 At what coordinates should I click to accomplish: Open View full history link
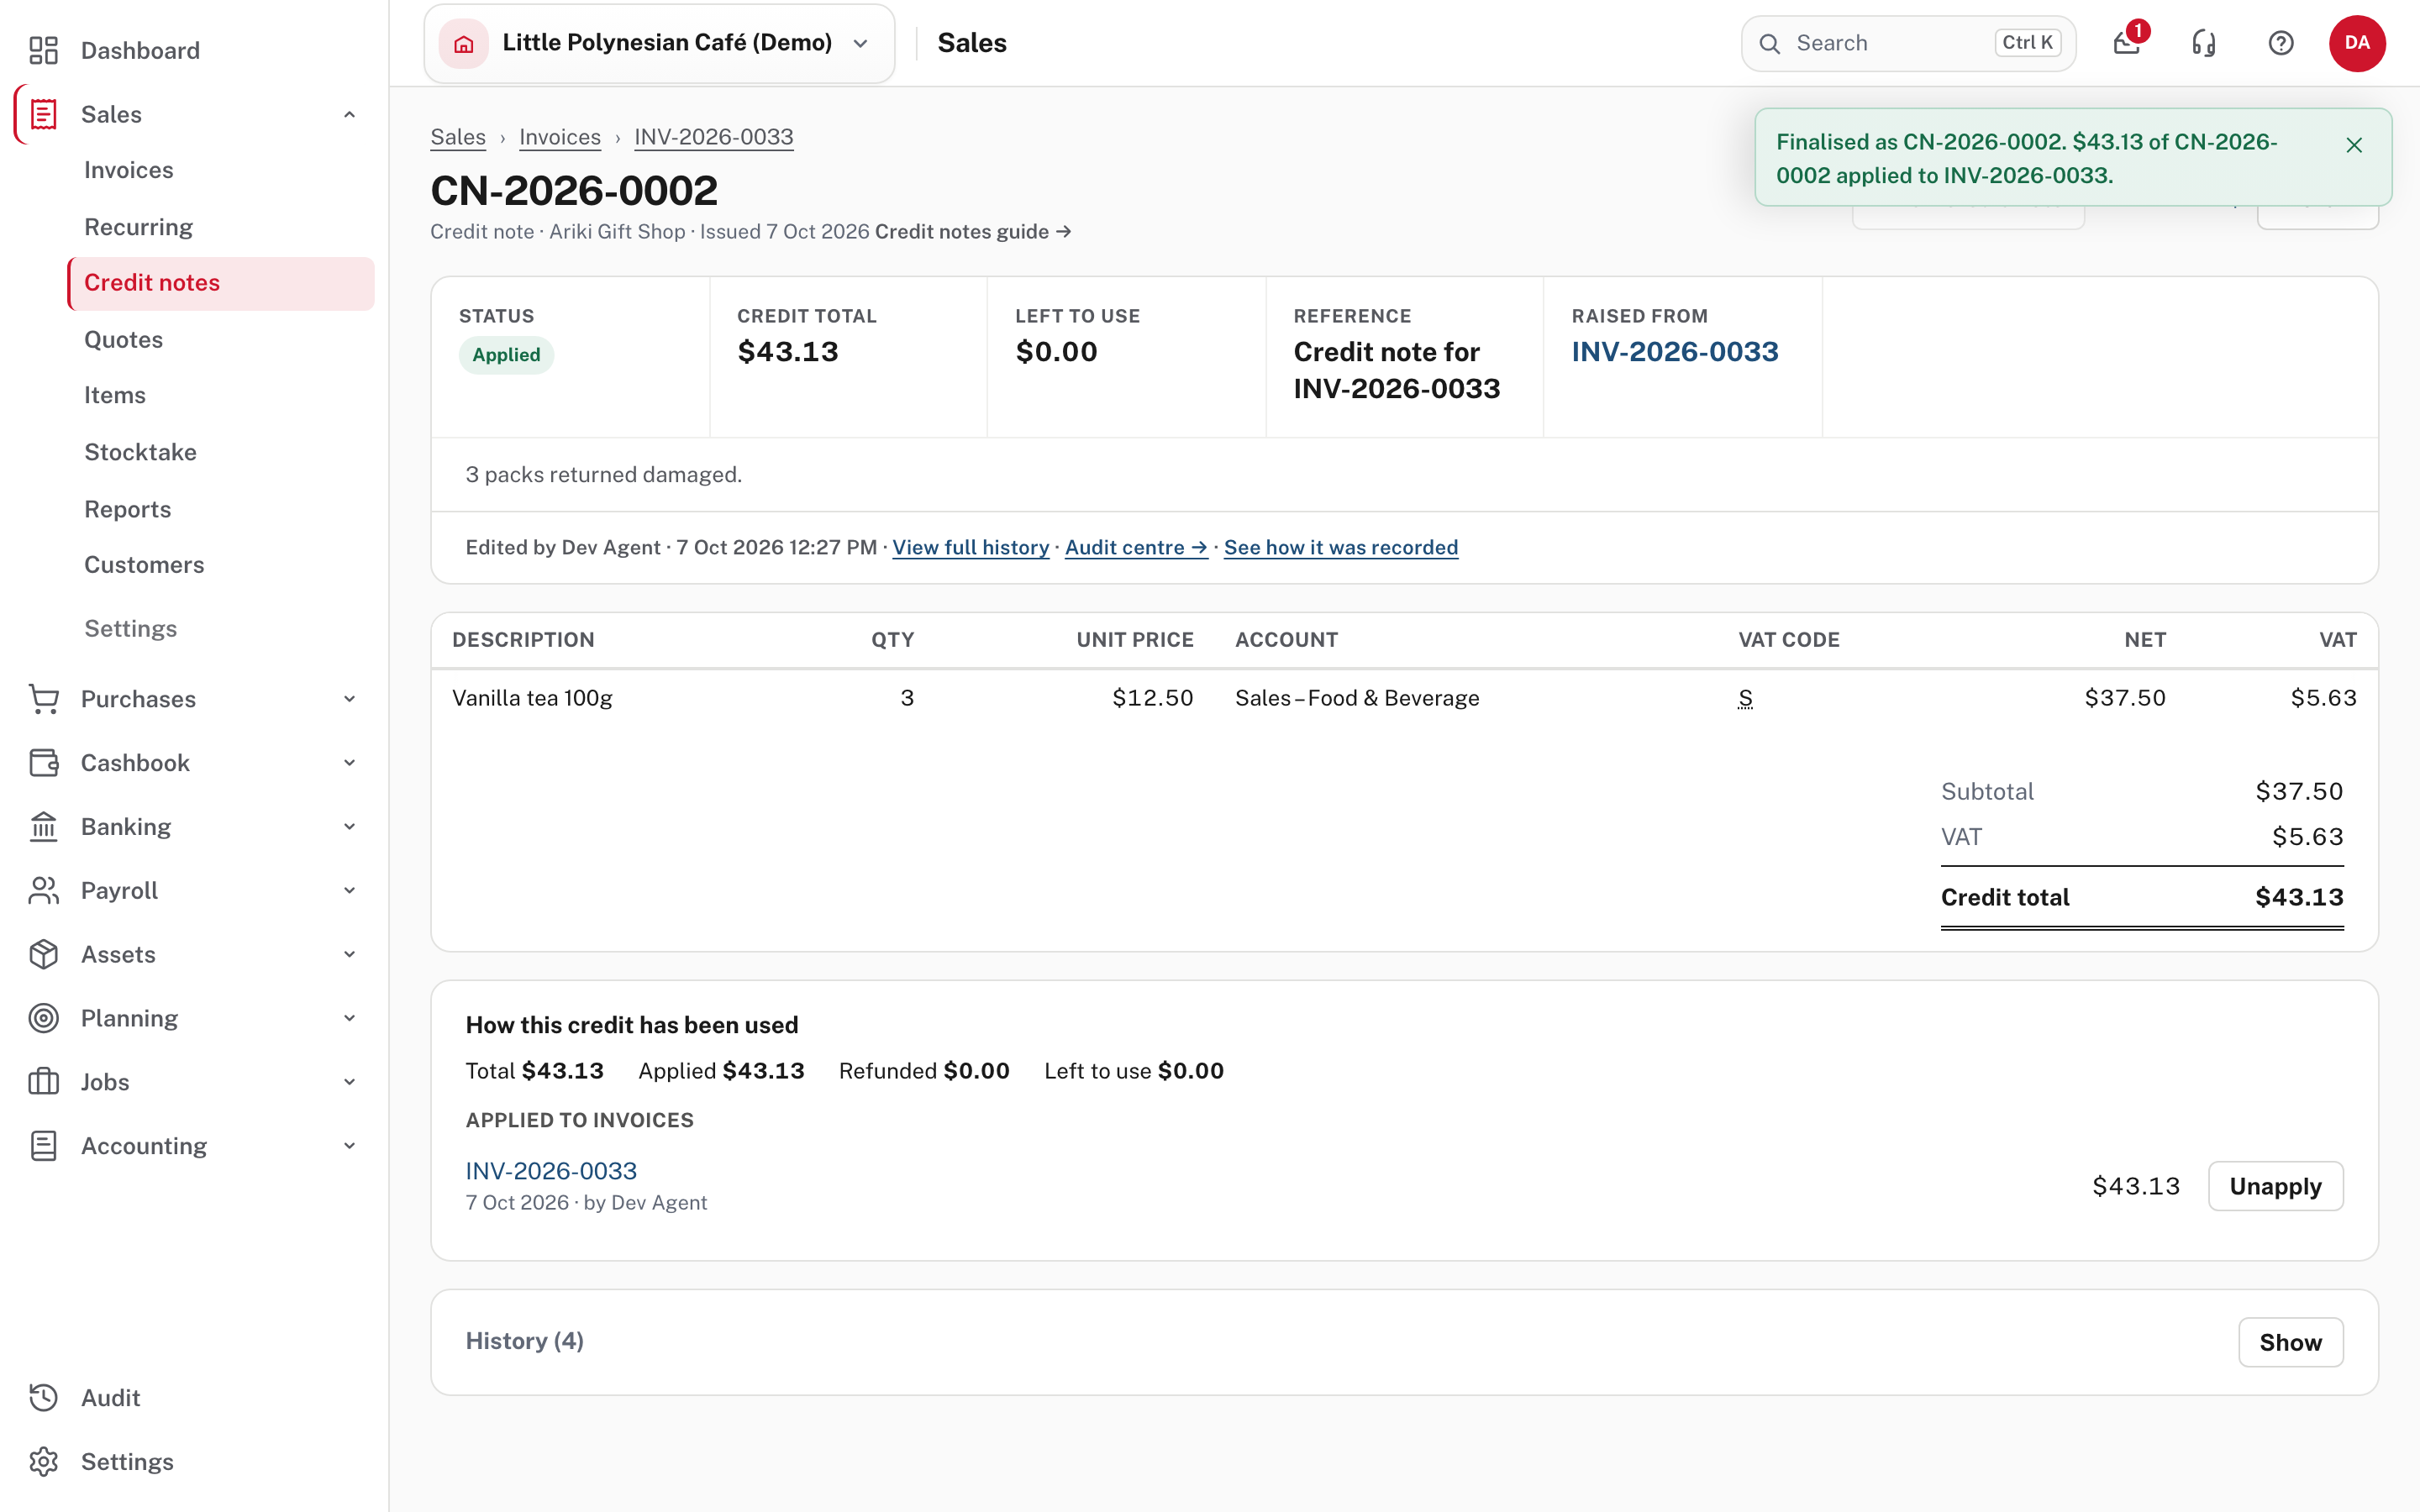pyautogui.click(x=970, y=547)
